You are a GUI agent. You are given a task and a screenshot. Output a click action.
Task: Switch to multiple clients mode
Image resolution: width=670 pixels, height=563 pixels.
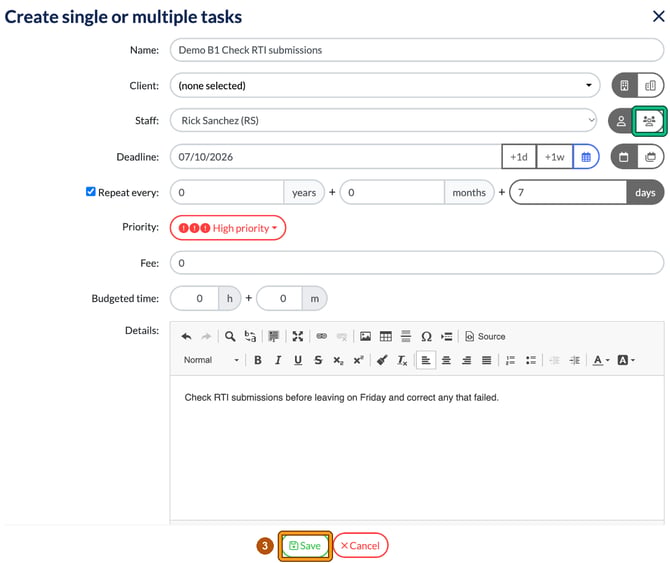650,85
